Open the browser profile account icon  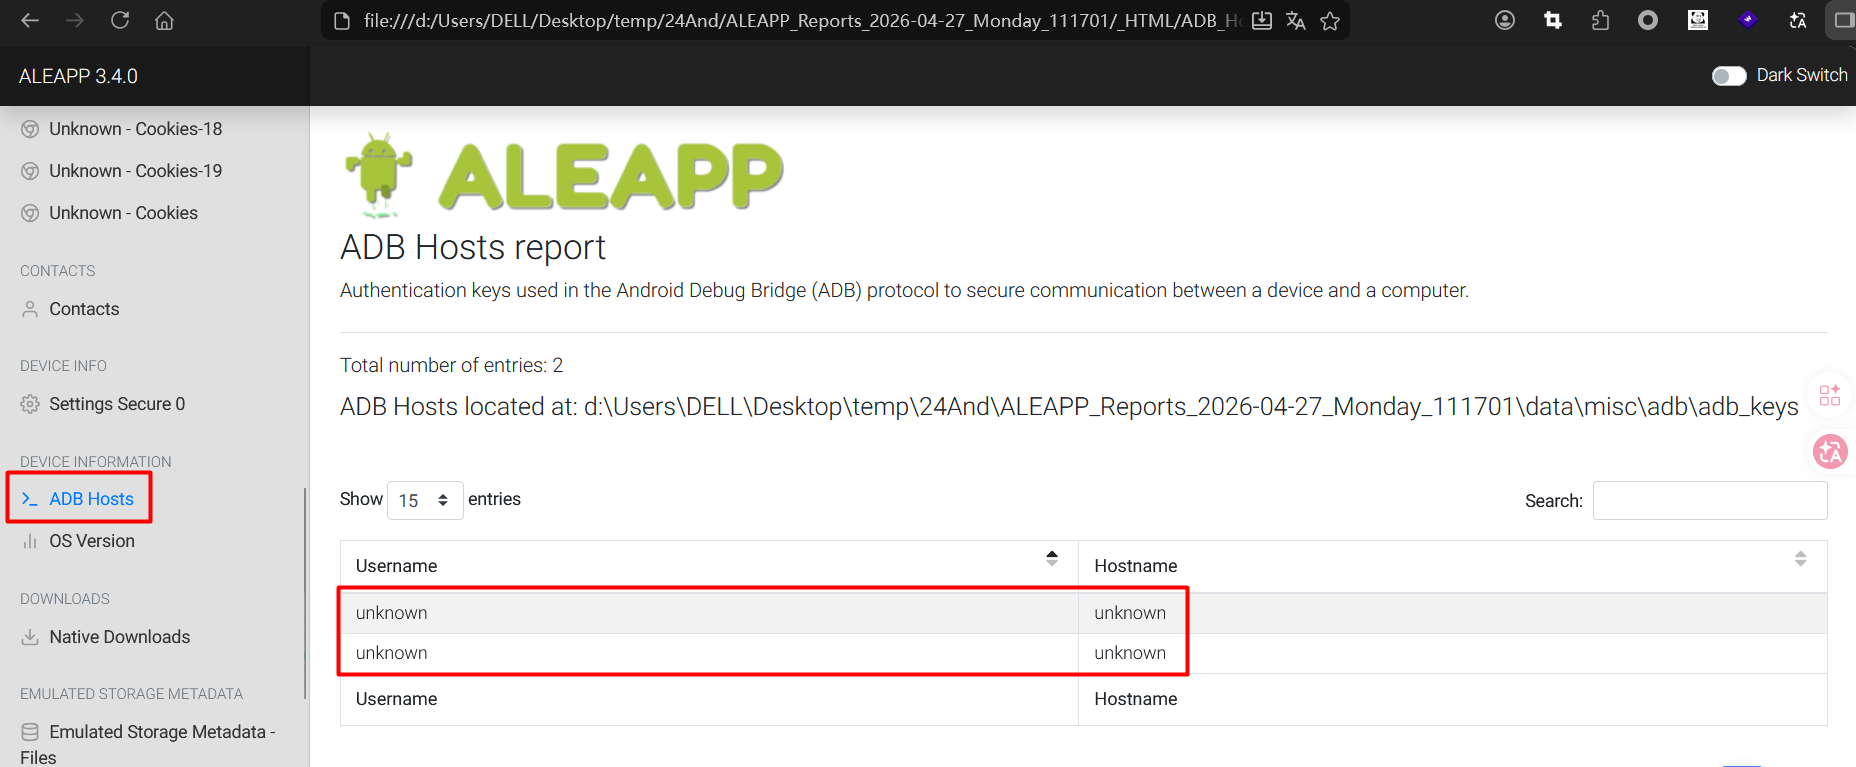[1505, 20]
